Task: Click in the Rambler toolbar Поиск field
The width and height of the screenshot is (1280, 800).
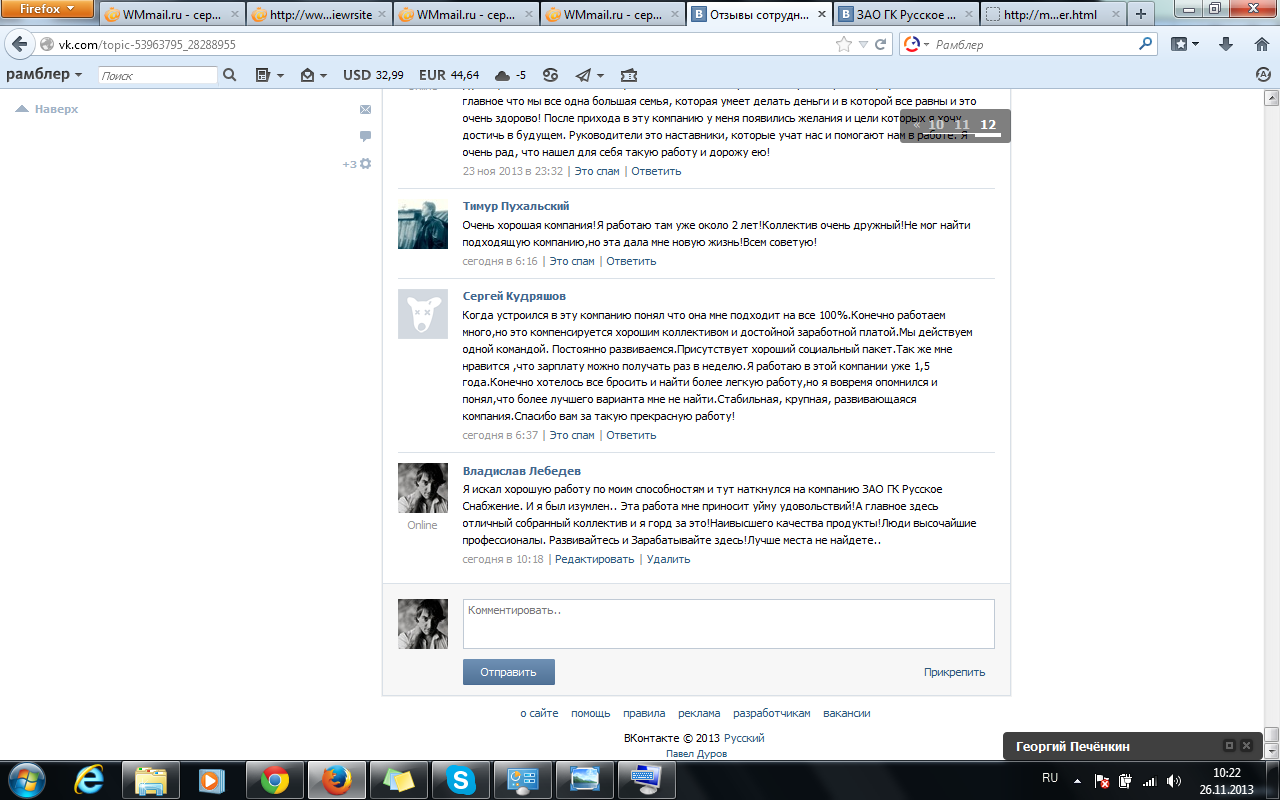Action: (157, 75)
